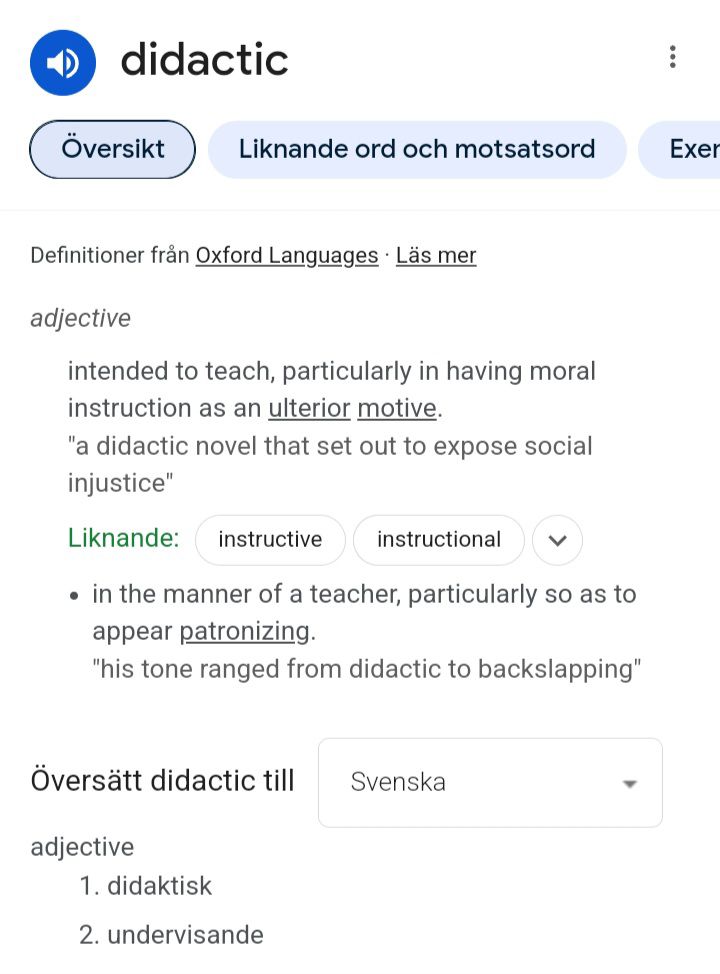Expand more similar words with the chevron
The width and height of the screenshot is (720, 974).
(x=557, y=541)
